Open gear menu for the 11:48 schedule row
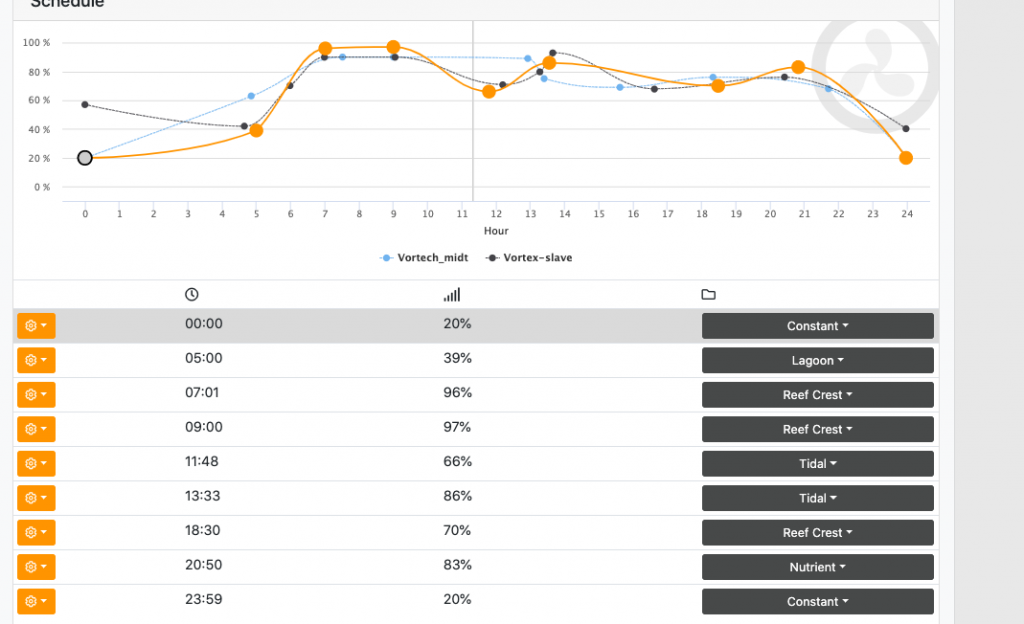1024x624 pixels. click(x=36, y=464)
